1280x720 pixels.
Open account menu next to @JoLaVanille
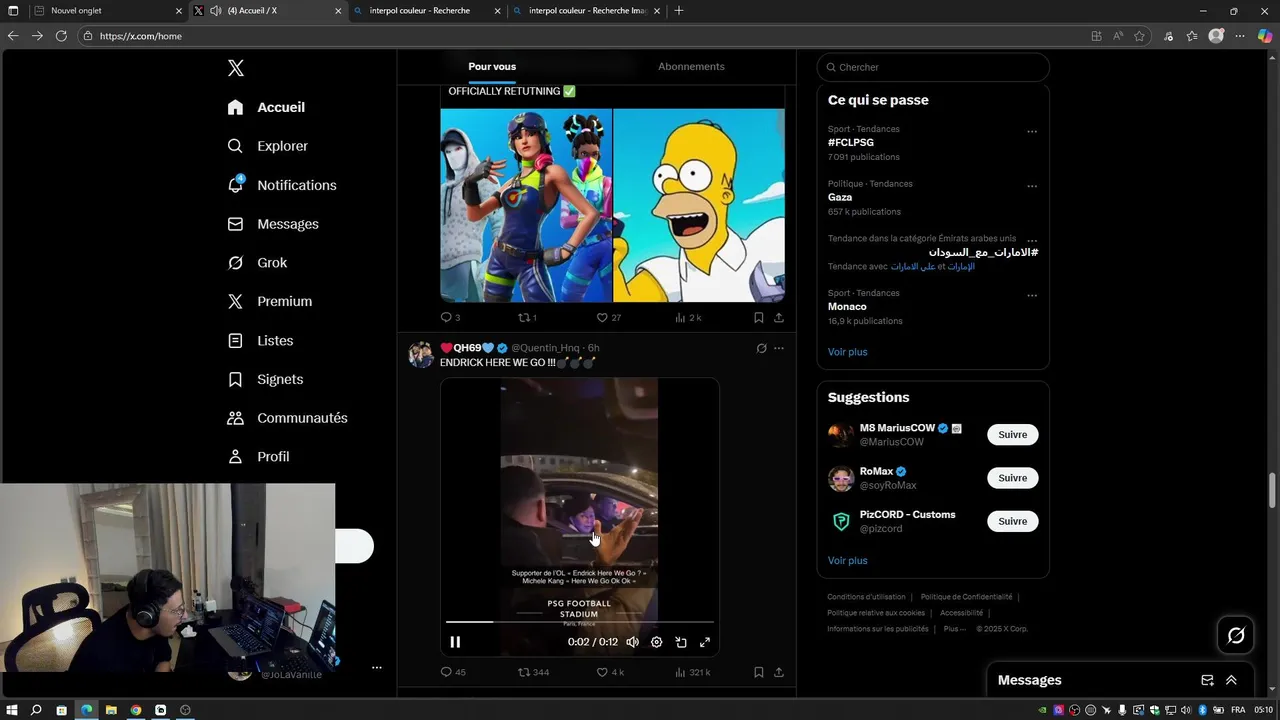coord(377,667)
